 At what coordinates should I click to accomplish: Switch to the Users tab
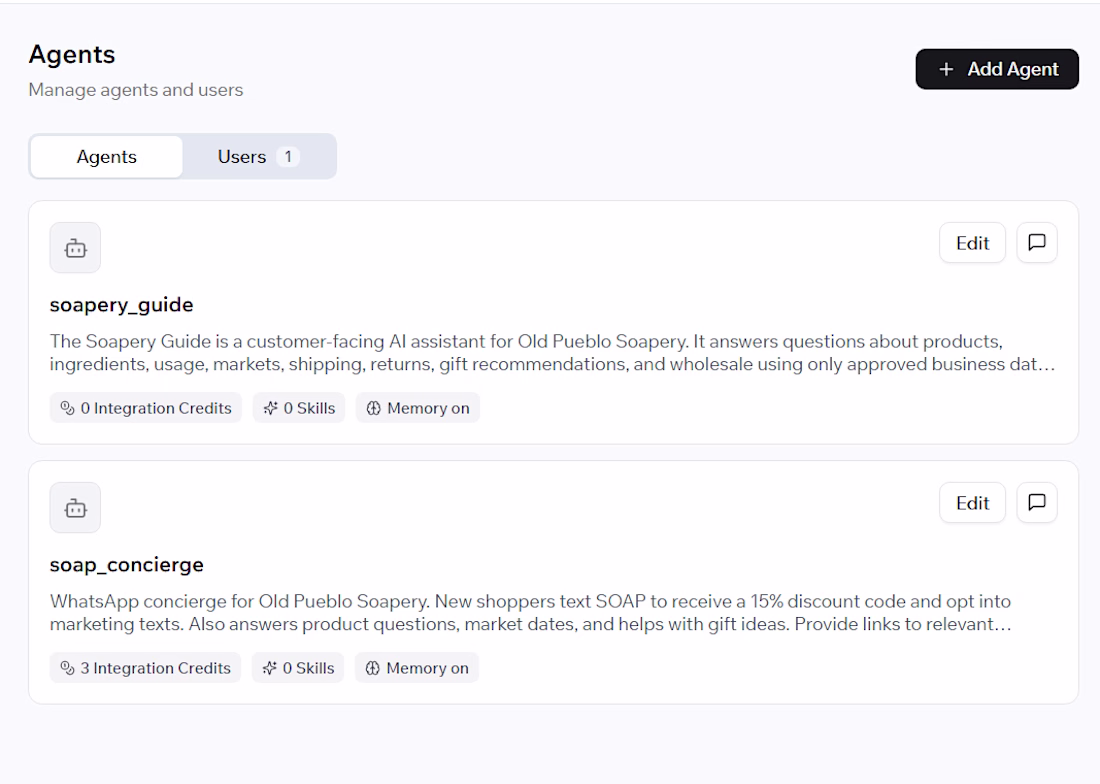(x=258, y=156)
